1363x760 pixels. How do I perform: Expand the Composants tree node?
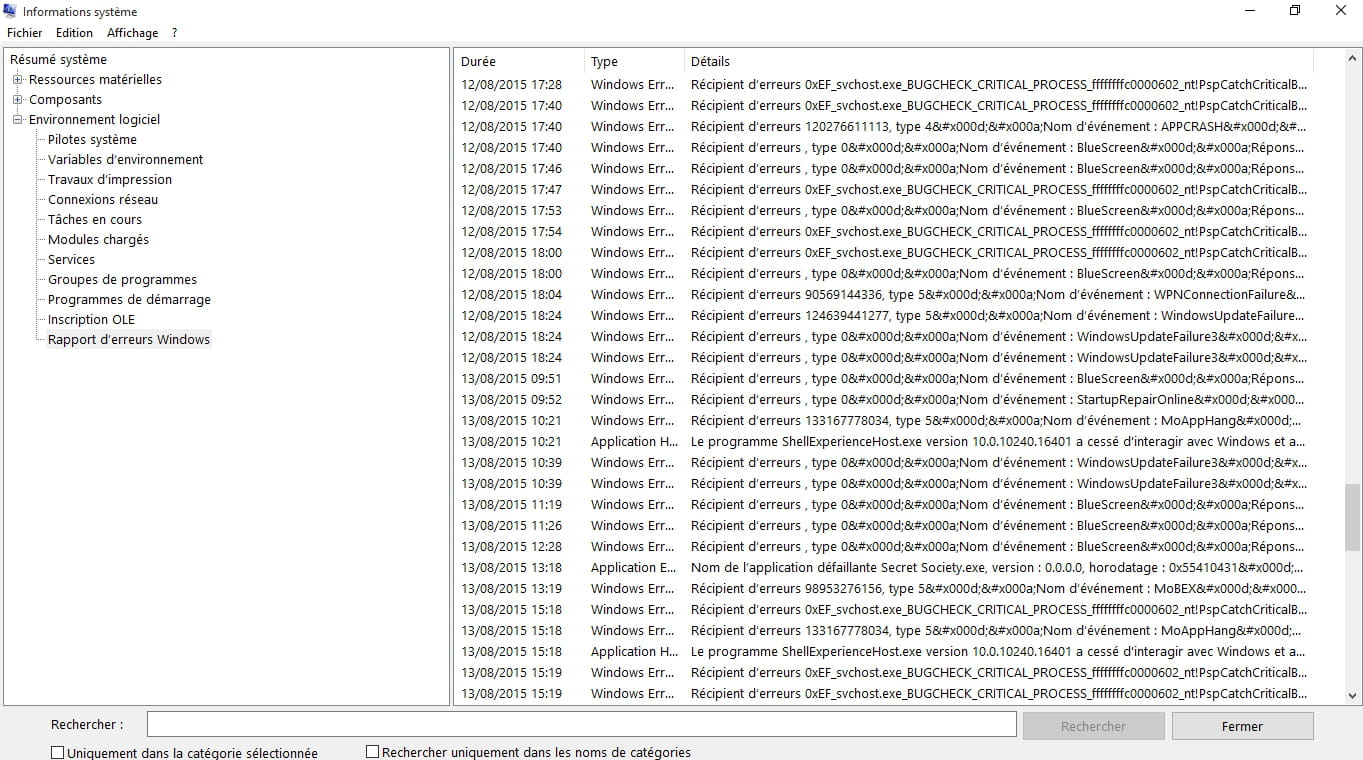[x=18, y=100]
